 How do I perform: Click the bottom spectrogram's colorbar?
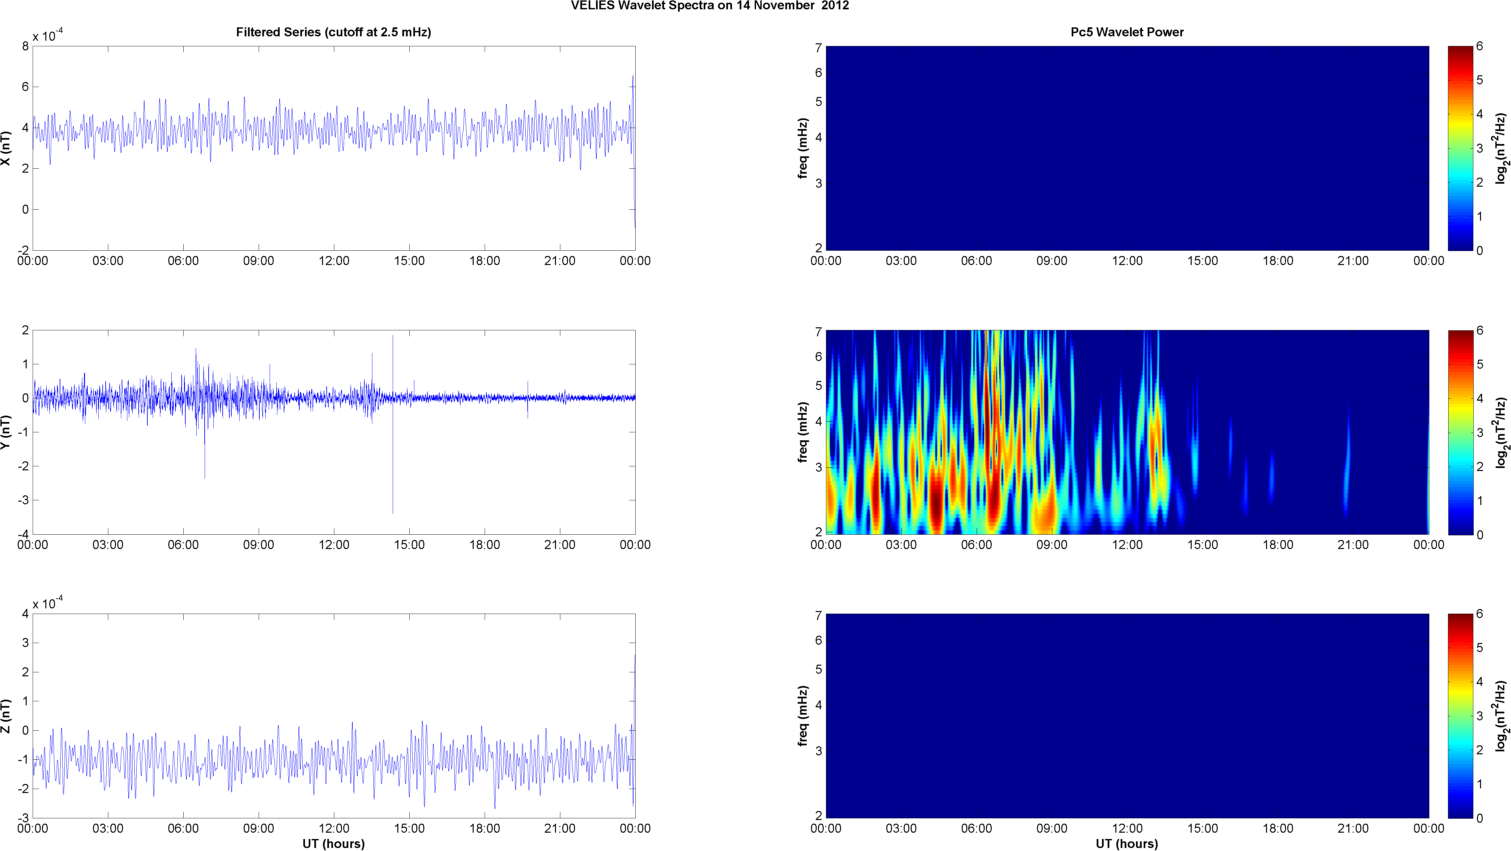[1459, 716]
